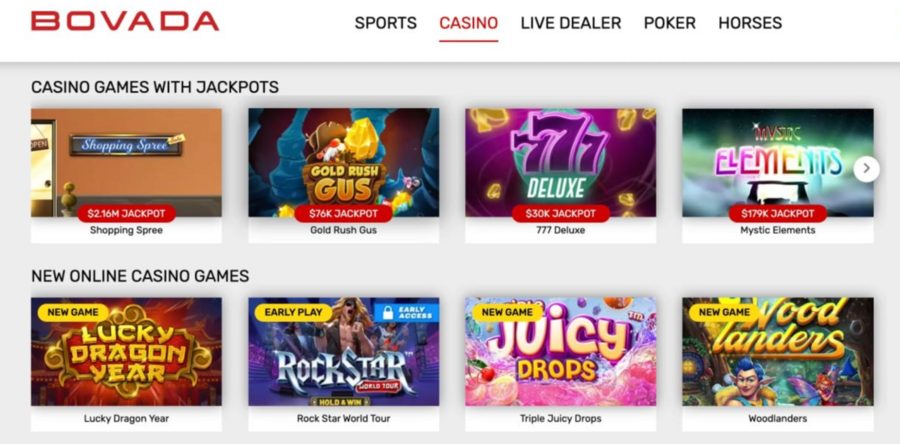
Task: Click the New Game badge on Woodlanders
Action: (x=724, y=313)
